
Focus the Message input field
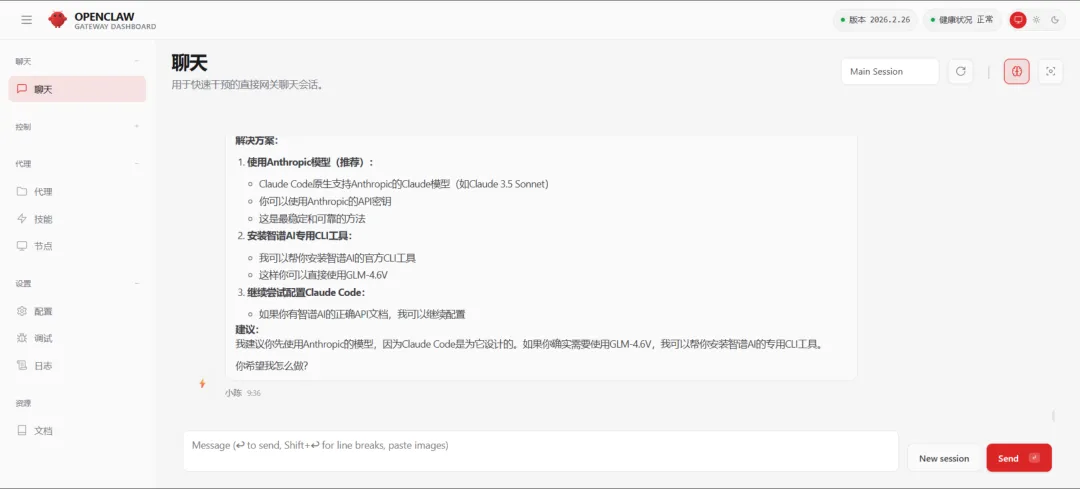click(541, 451)
